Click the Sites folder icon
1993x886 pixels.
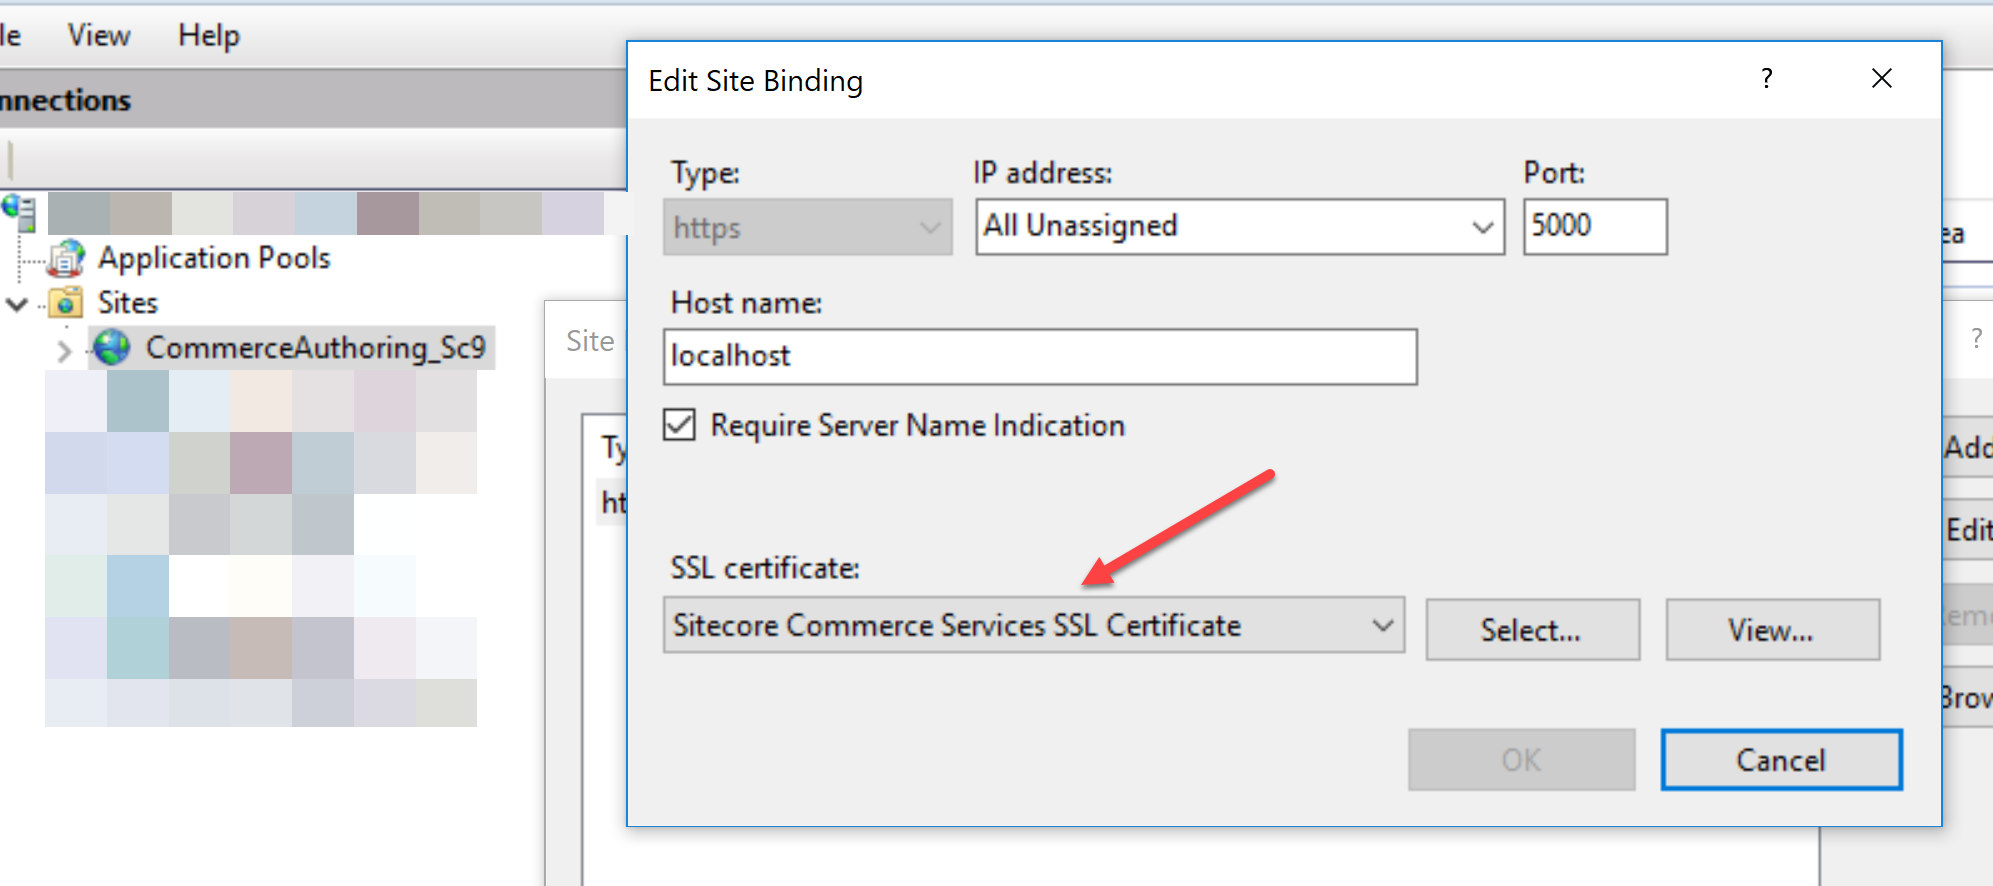tap(66, 302)
